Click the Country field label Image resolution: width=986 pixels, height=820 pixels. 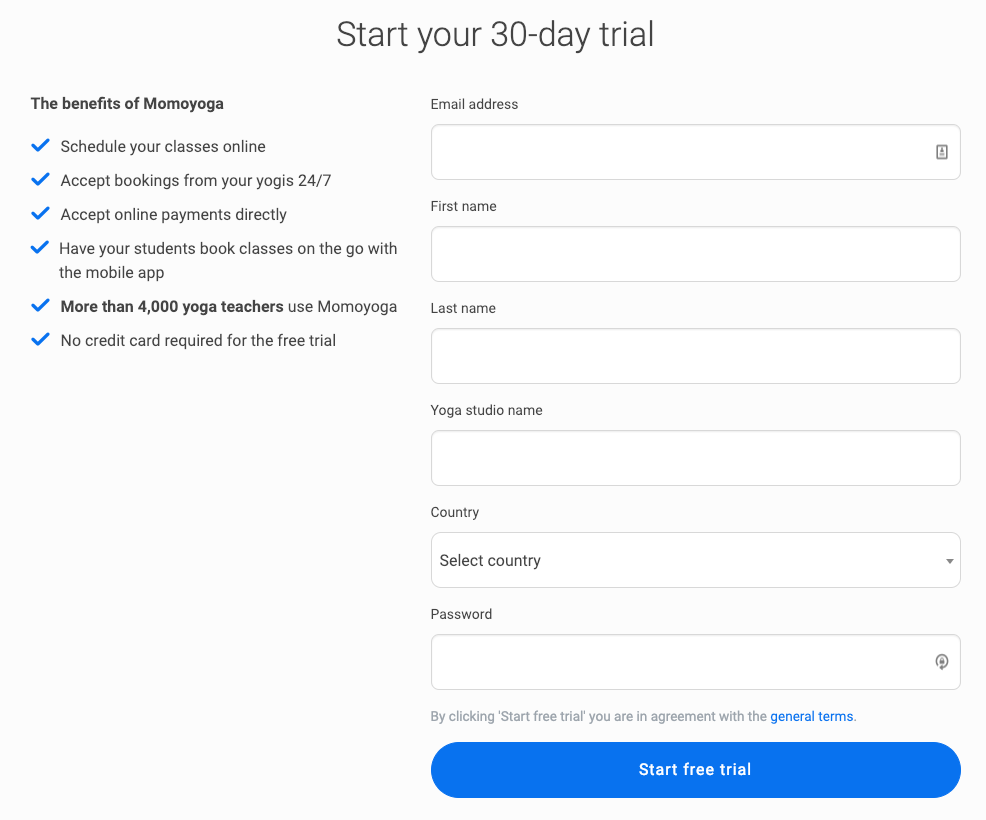pyautogui.click(x=455, y=512)
